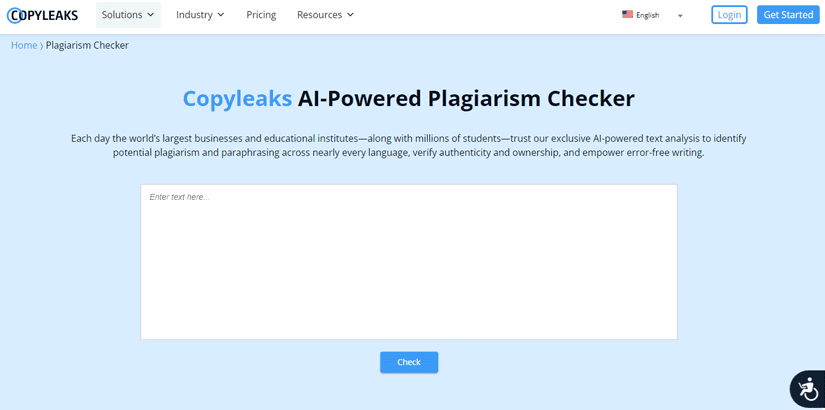This screenshot has width=825, height=410.
Task: Navigate to Home via breadcrumb
Action: point(24,45)
